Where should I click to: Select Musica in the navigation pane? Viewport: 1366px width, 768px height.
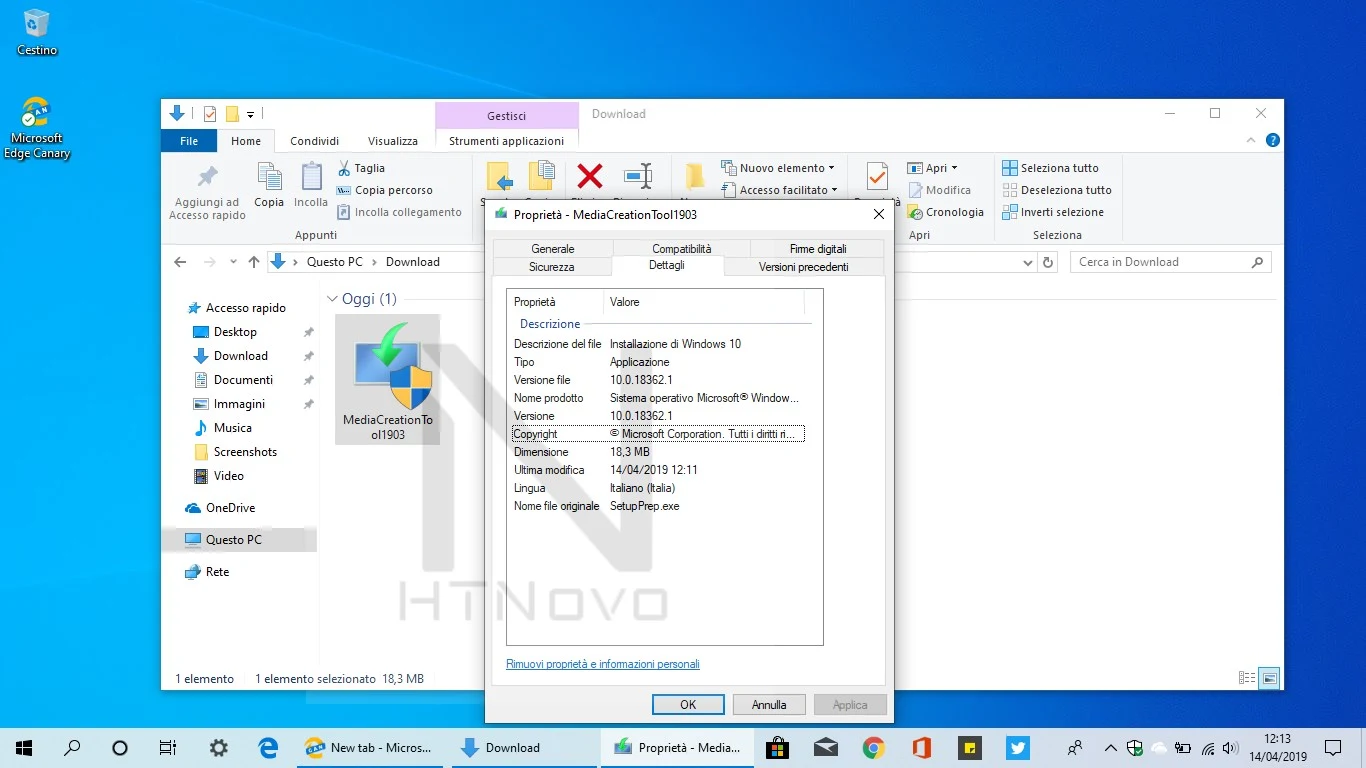[232, 428]
